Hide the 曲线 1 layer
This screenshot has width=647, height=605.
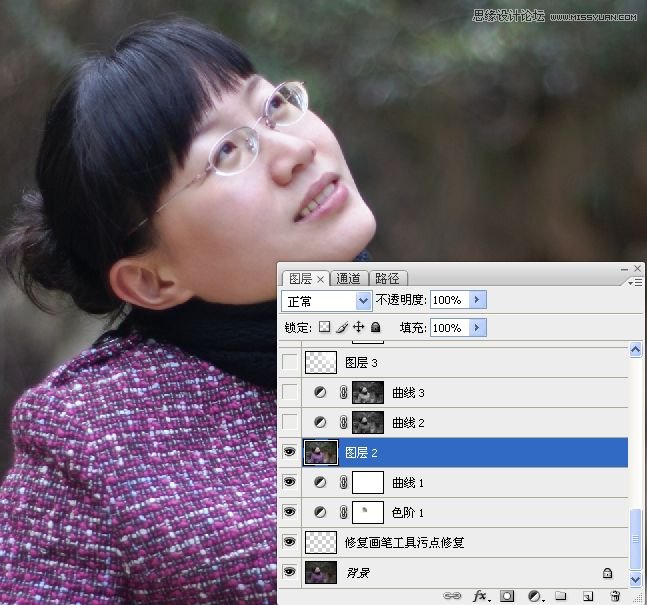(x=290, y=482)
